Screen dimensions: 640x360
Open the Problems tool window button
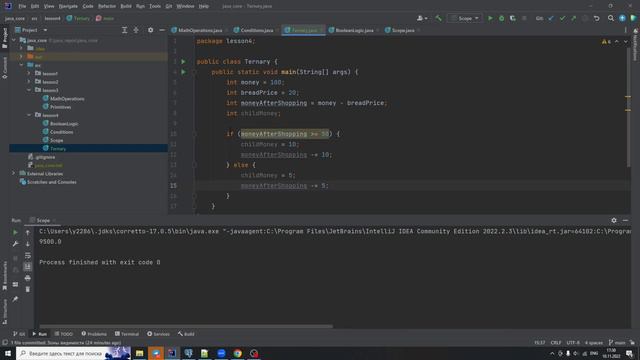coord(94,334)
